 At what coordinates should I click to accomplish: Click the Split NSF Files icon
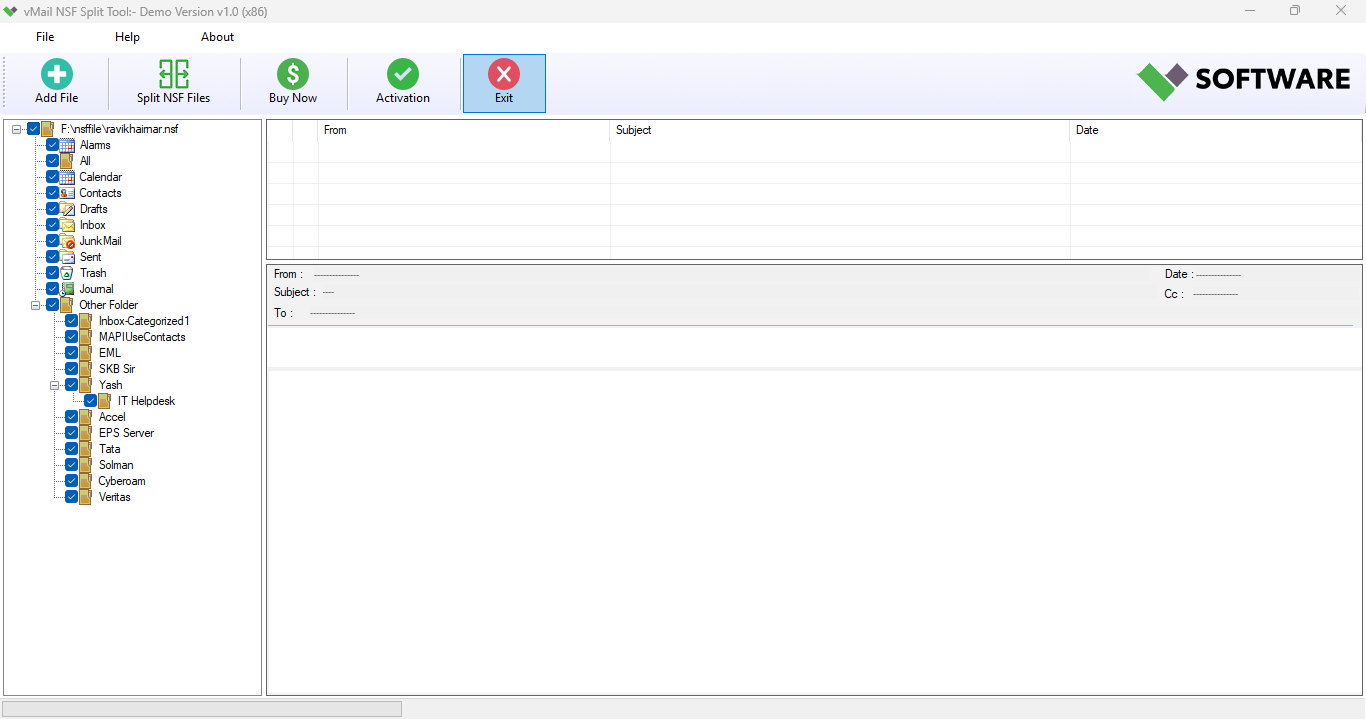[174, 74]
